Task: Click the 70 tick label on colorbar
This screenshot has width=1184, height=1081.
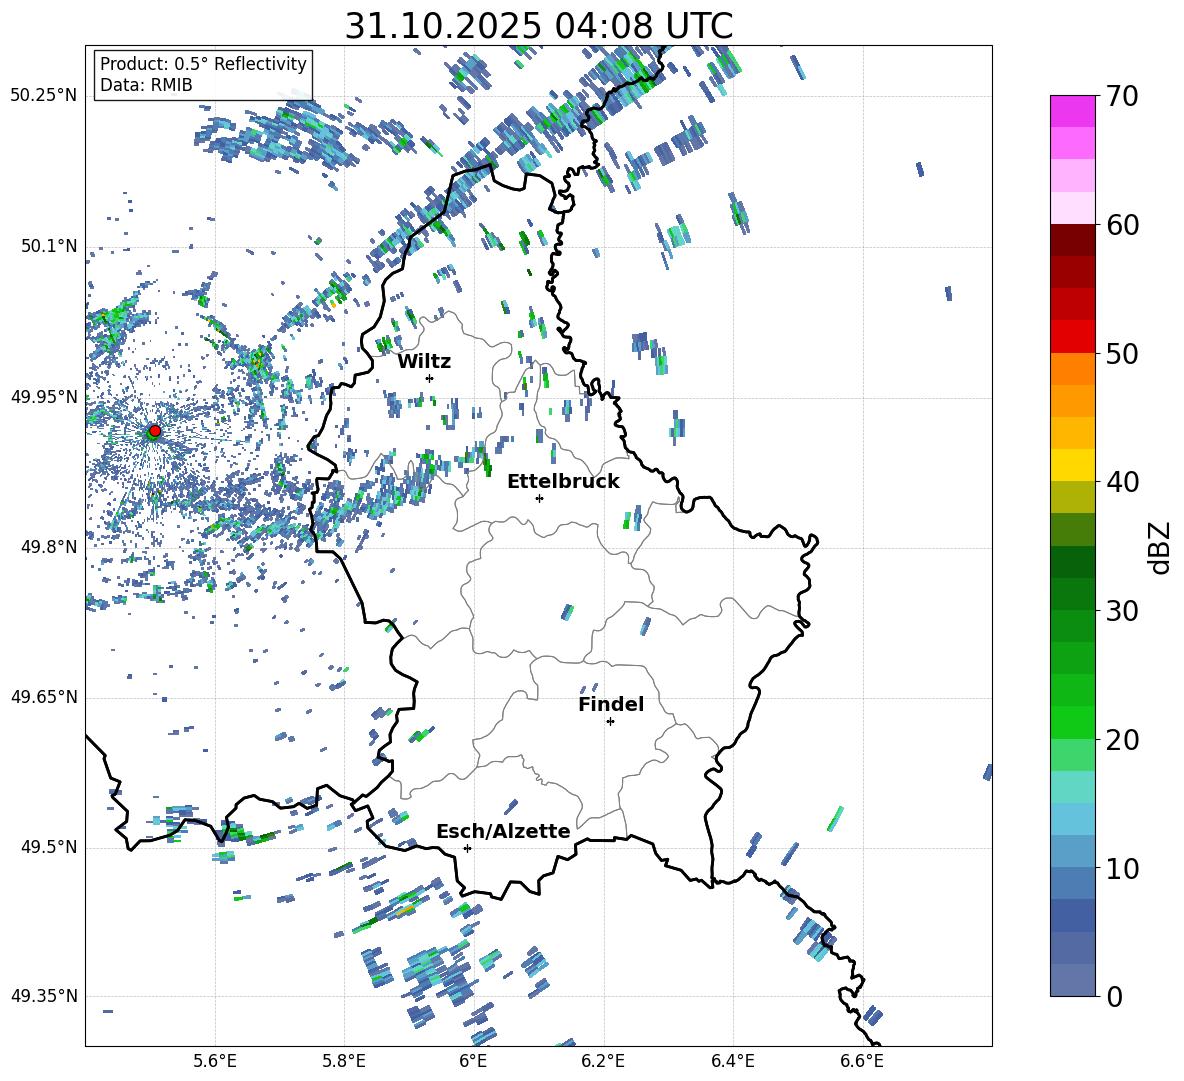Action: click(1122, 97)
